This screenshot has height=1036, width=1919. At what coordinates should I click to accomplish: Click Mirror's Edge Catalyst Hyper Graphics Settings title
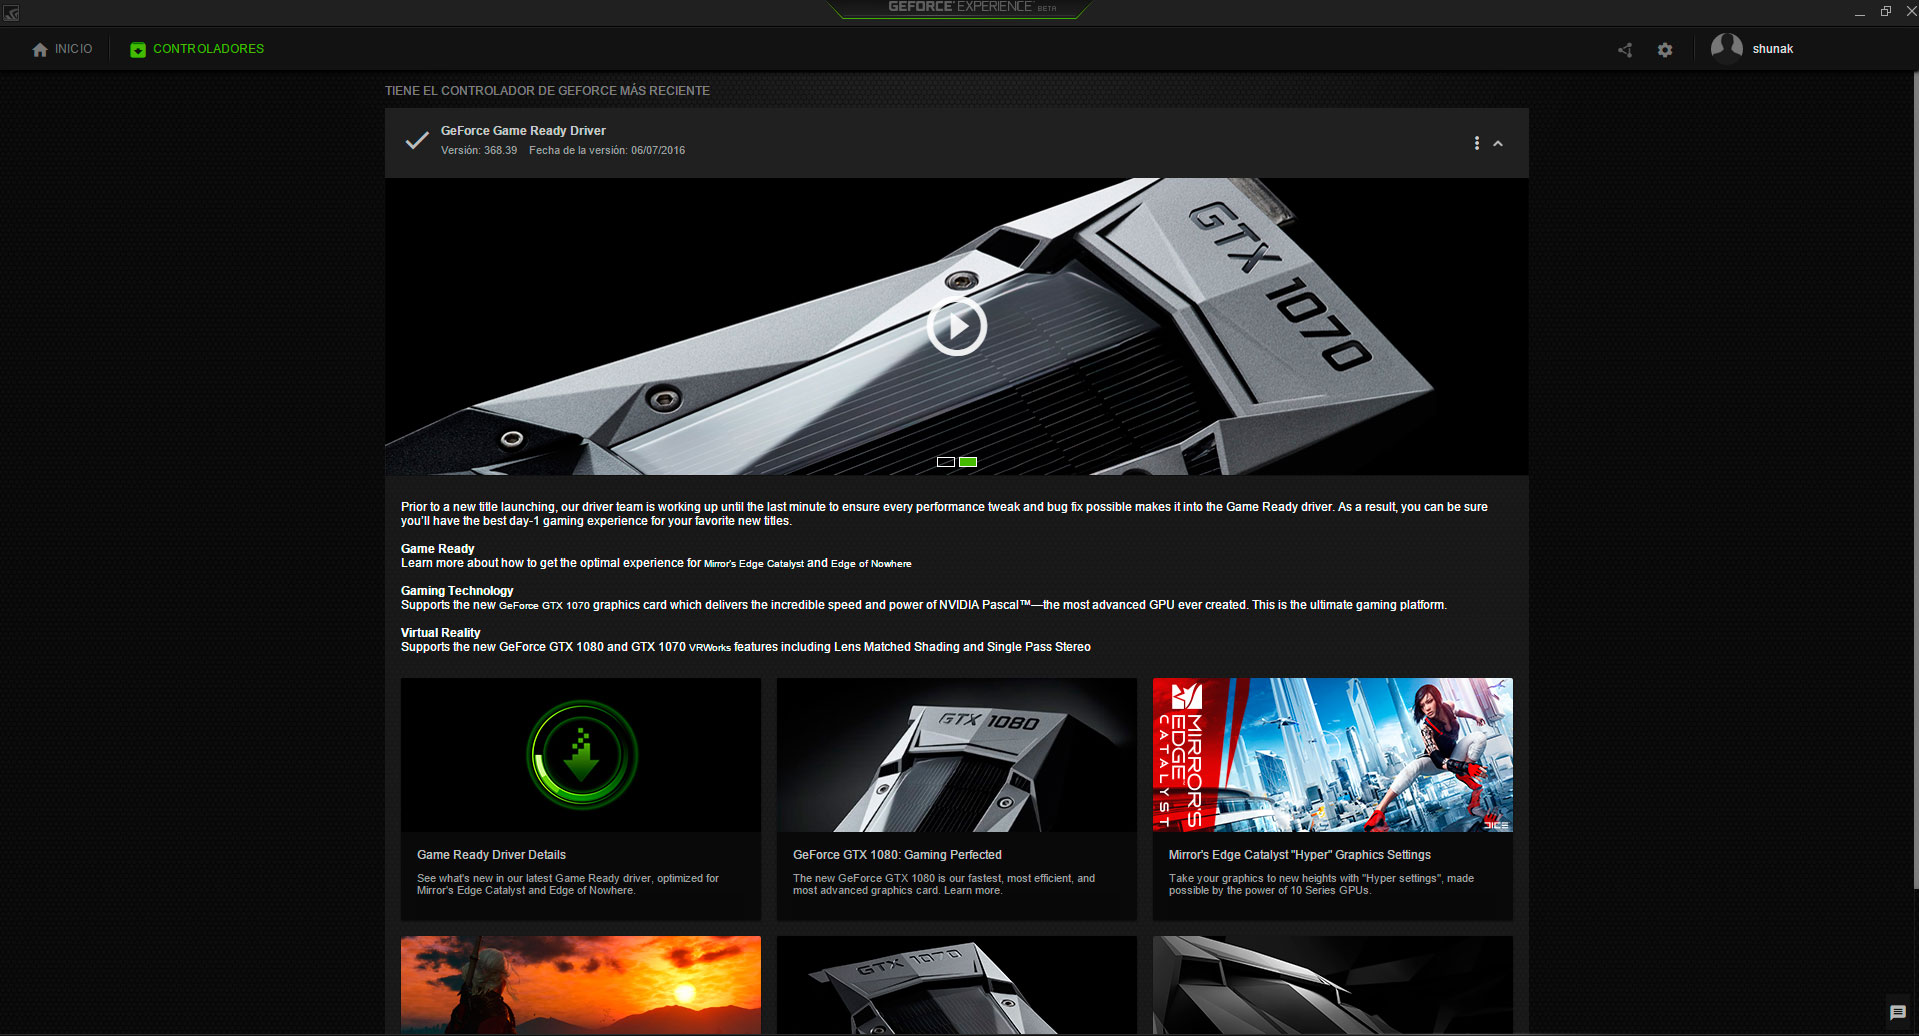[1299, 855]
